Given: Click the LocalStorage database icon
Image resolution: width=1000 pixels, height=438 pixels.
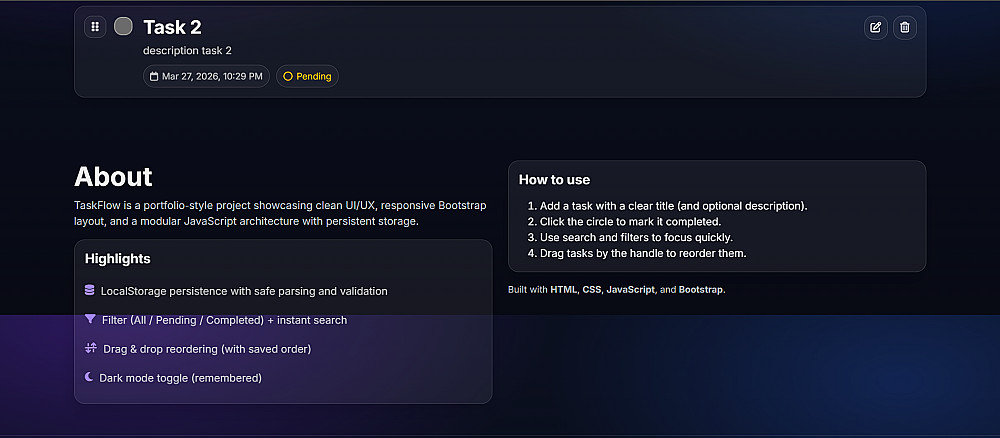Looking at the screenshot, I should pos(90,291).
